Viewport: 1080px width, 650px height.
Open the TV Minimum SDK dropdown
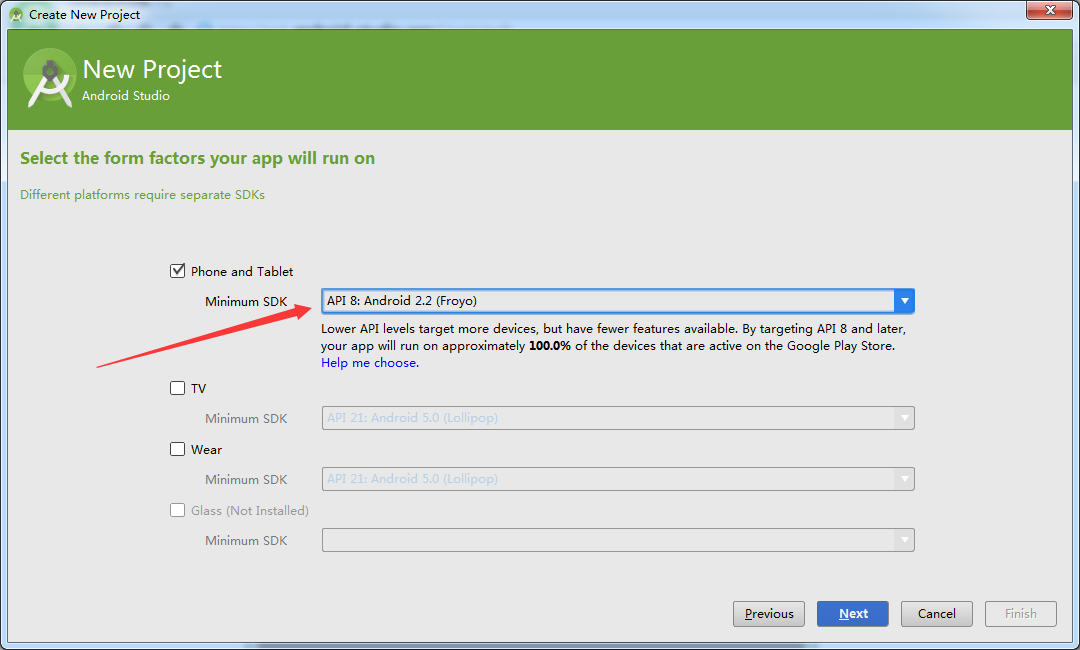click(x=618, y=418)
